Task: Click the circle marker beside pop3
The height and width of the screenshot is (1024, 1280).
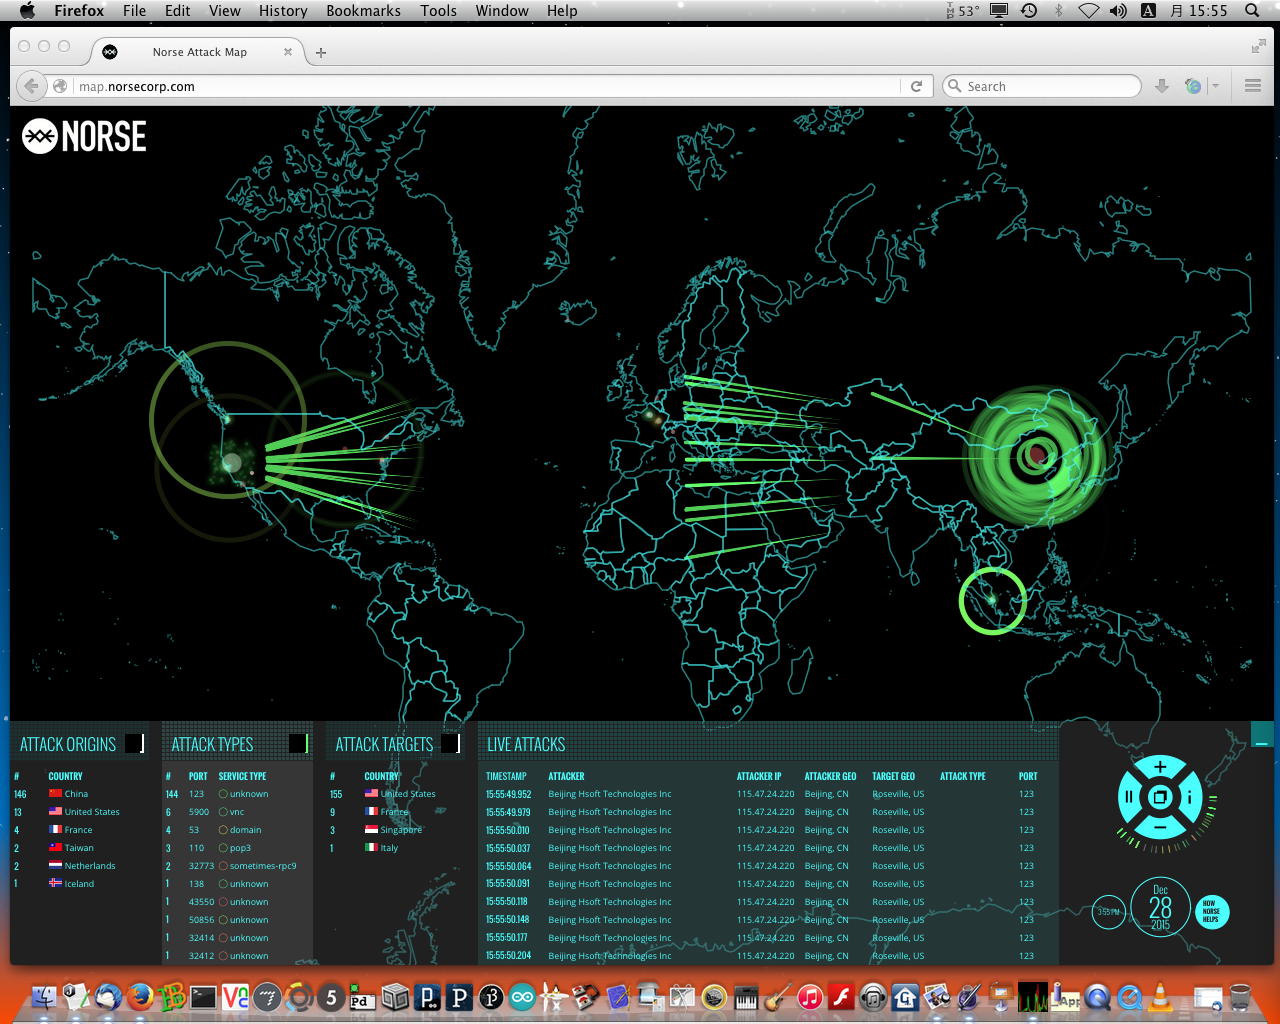Action: point(223,848)
